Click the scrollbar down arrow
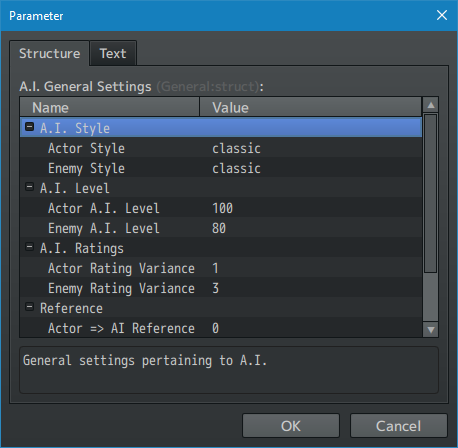 [x=431, y=330]
